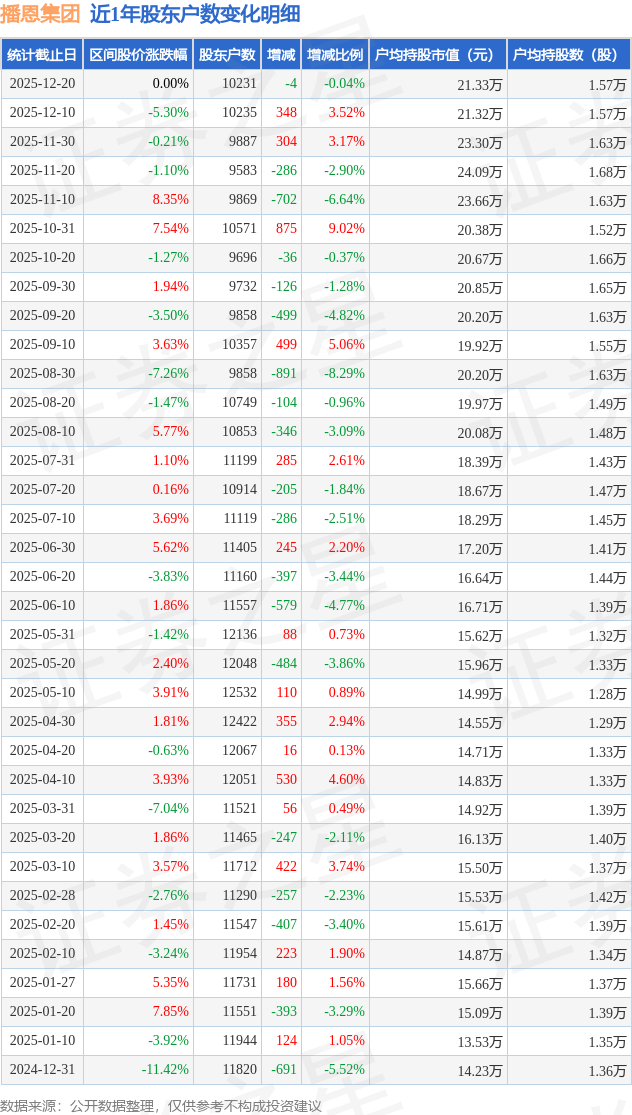Select the 户均持股数（股） column header

tap(569, 55)
